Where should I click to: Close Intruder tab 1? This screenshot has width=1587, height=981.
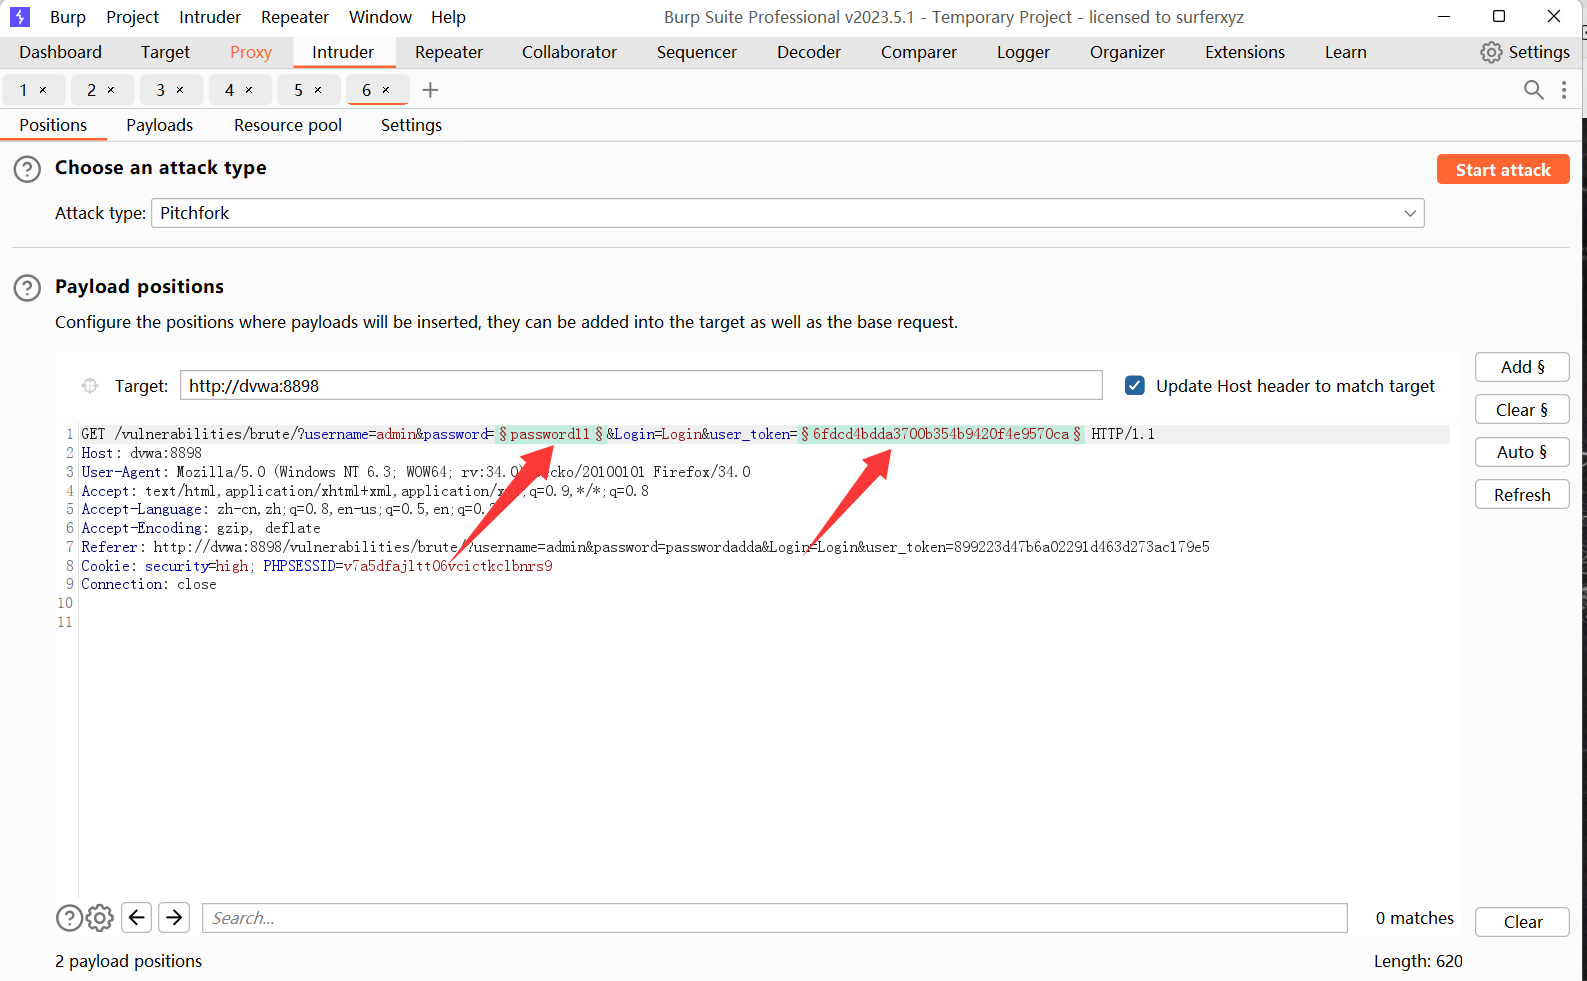click(x=43, y=90)
